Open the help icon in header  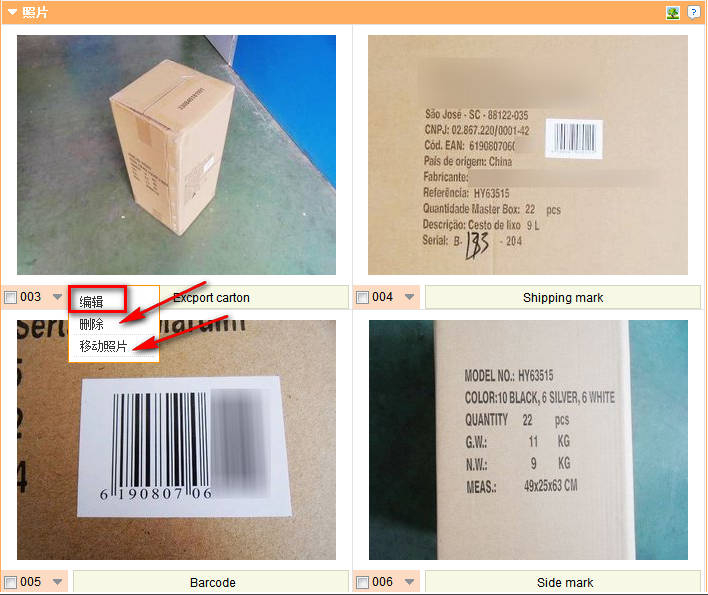click(693, 12)
